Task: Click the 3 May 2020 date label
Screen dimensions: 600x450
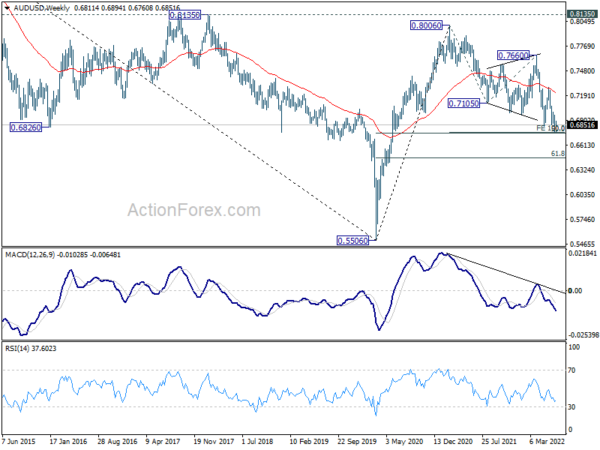Action: [x=404, y=441]
